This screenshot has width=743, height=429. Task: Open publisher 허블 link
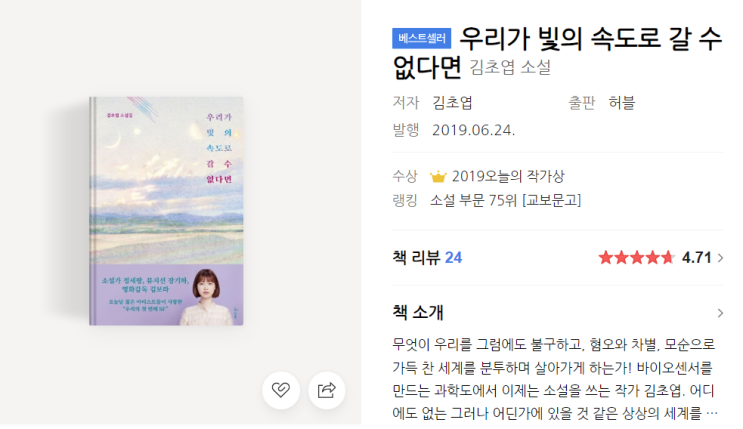coord(621,102)
